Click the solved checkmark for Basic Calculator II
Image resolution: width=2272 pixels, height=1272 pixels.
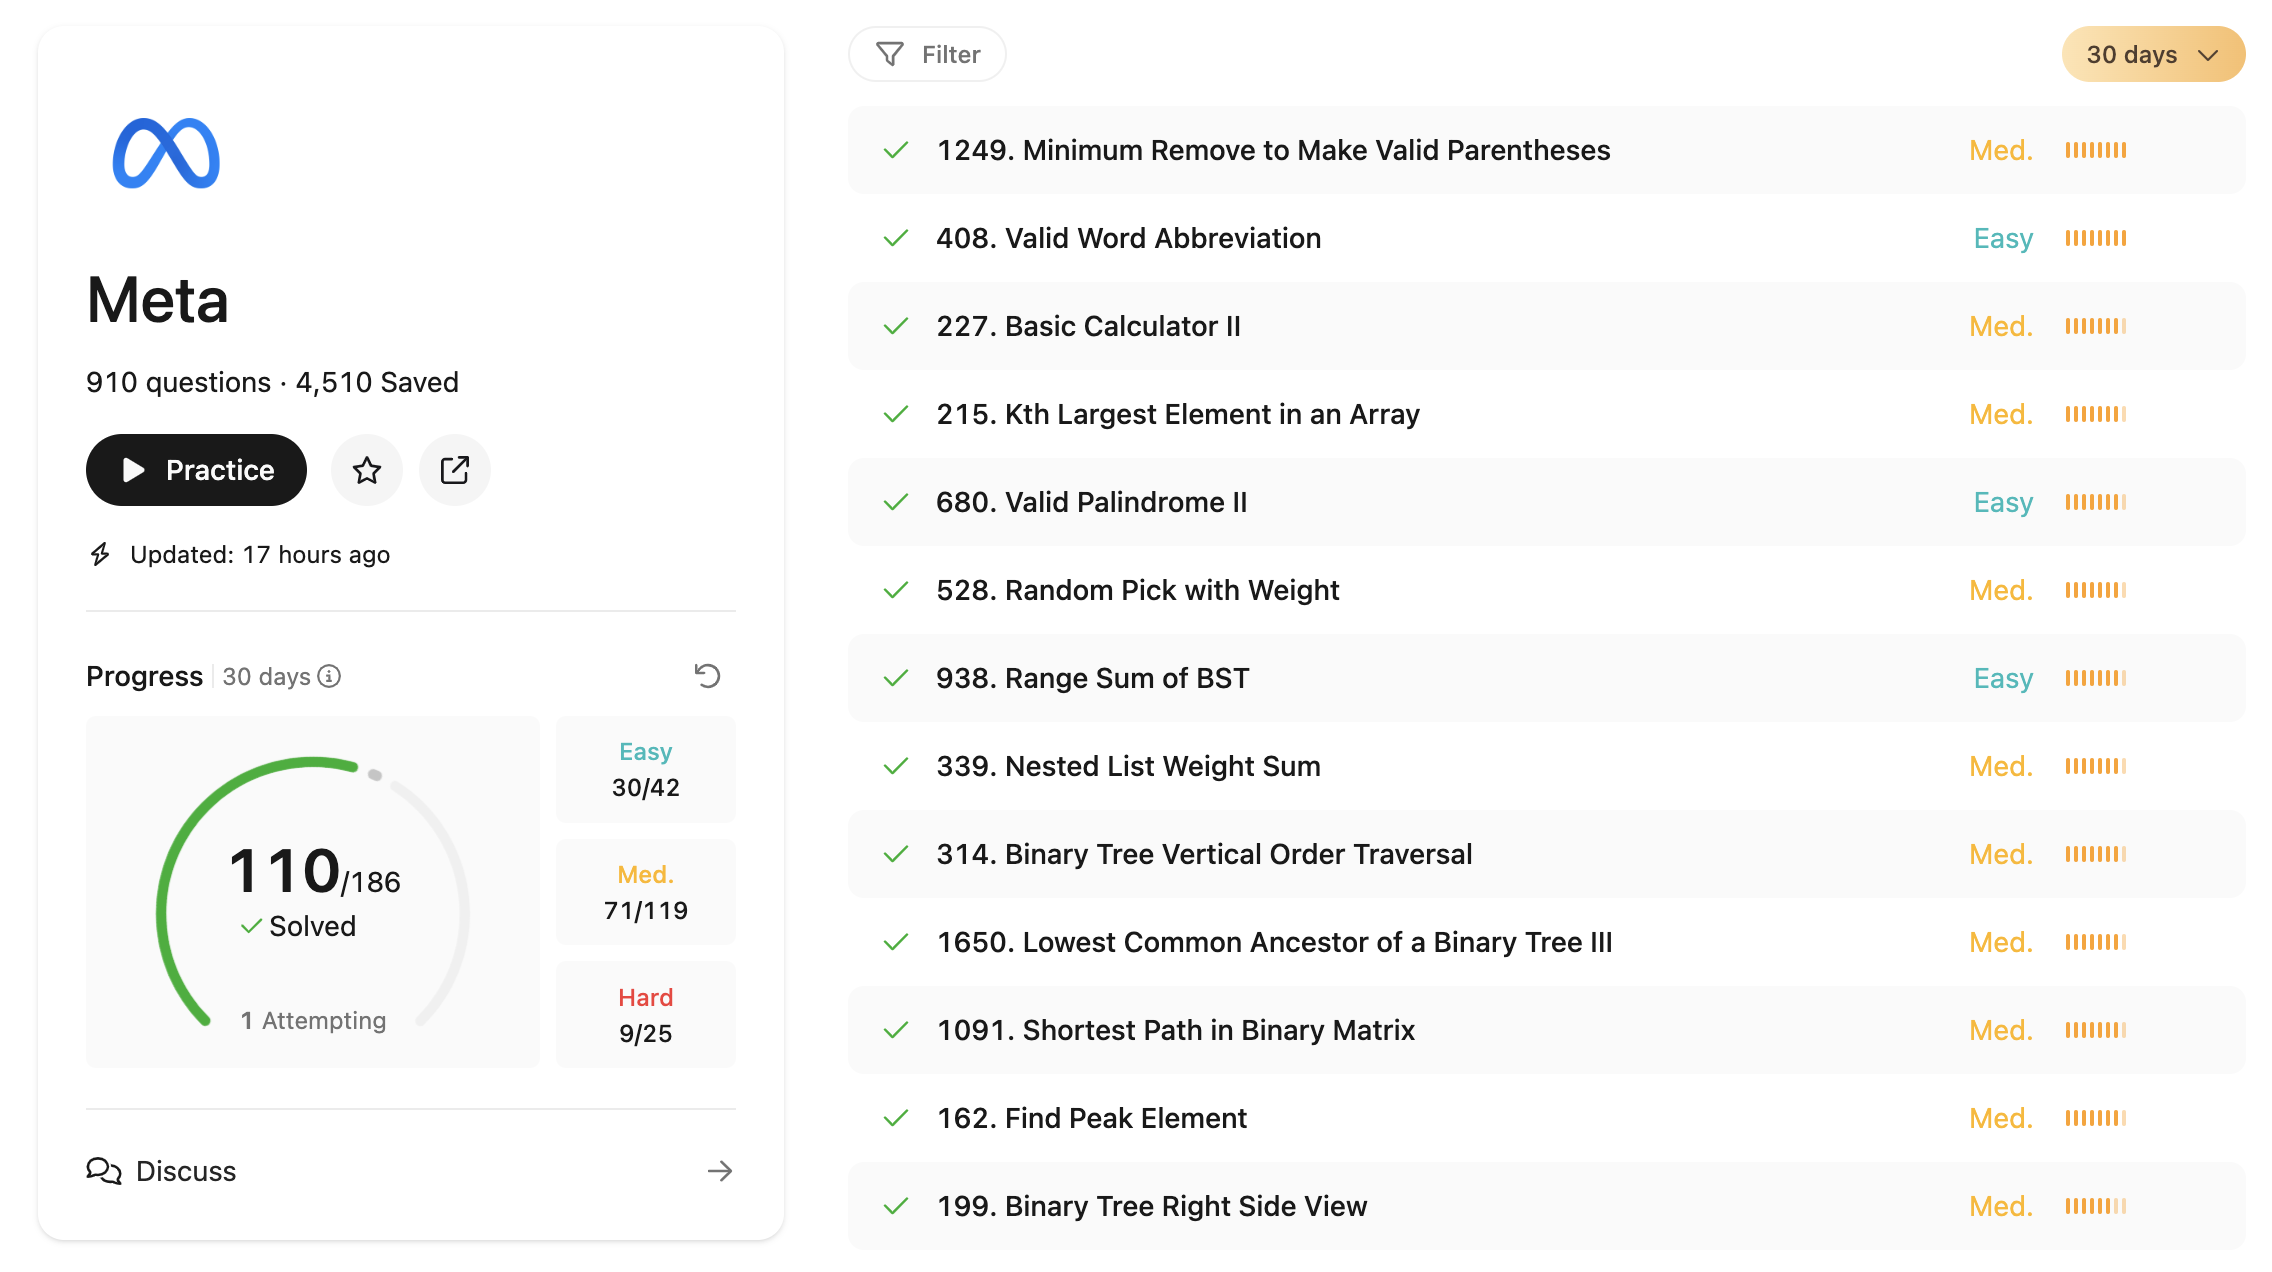tap(896, 326)
